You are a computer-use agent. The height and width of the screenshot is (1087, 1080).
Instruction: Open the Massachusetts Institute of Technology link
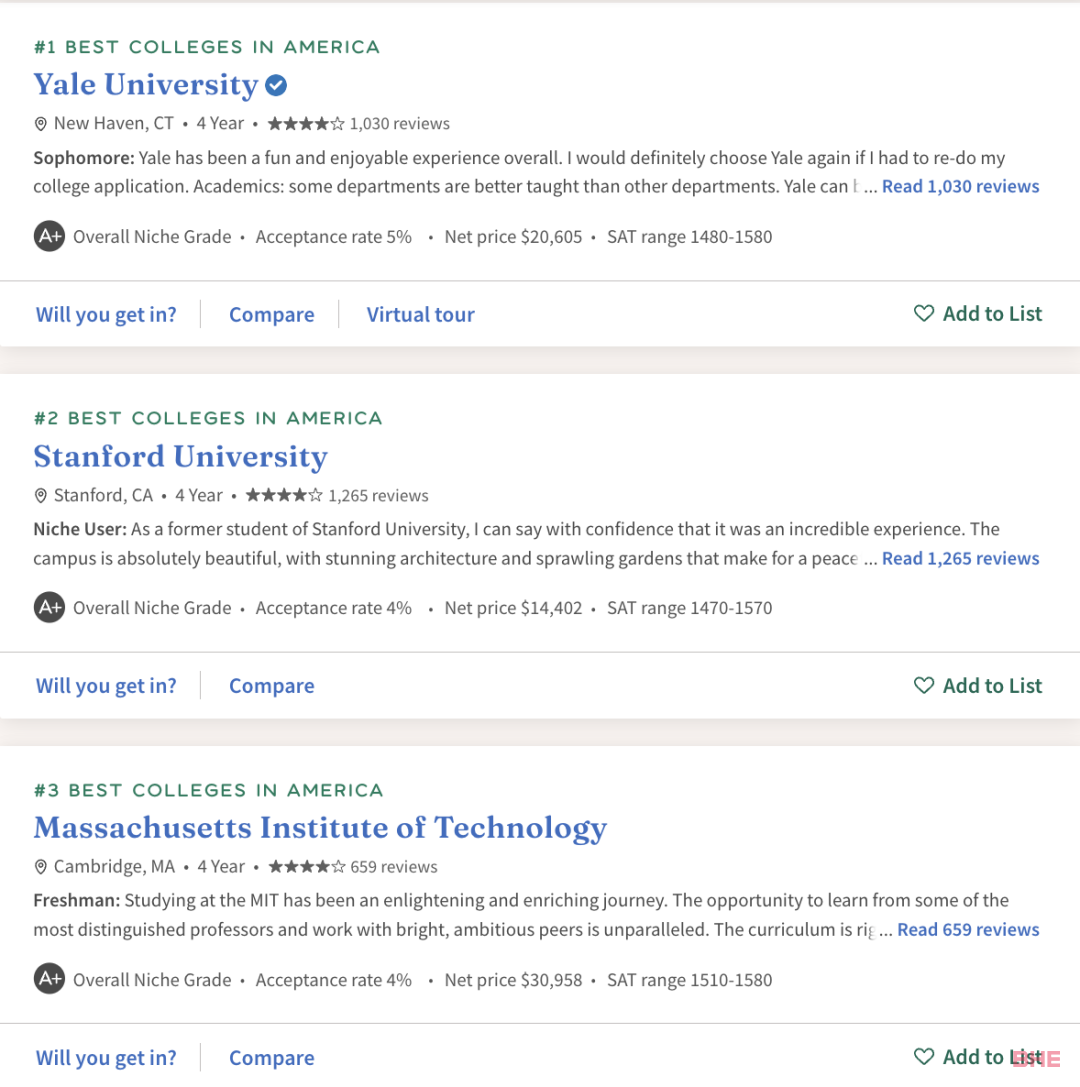pos(320,828)
